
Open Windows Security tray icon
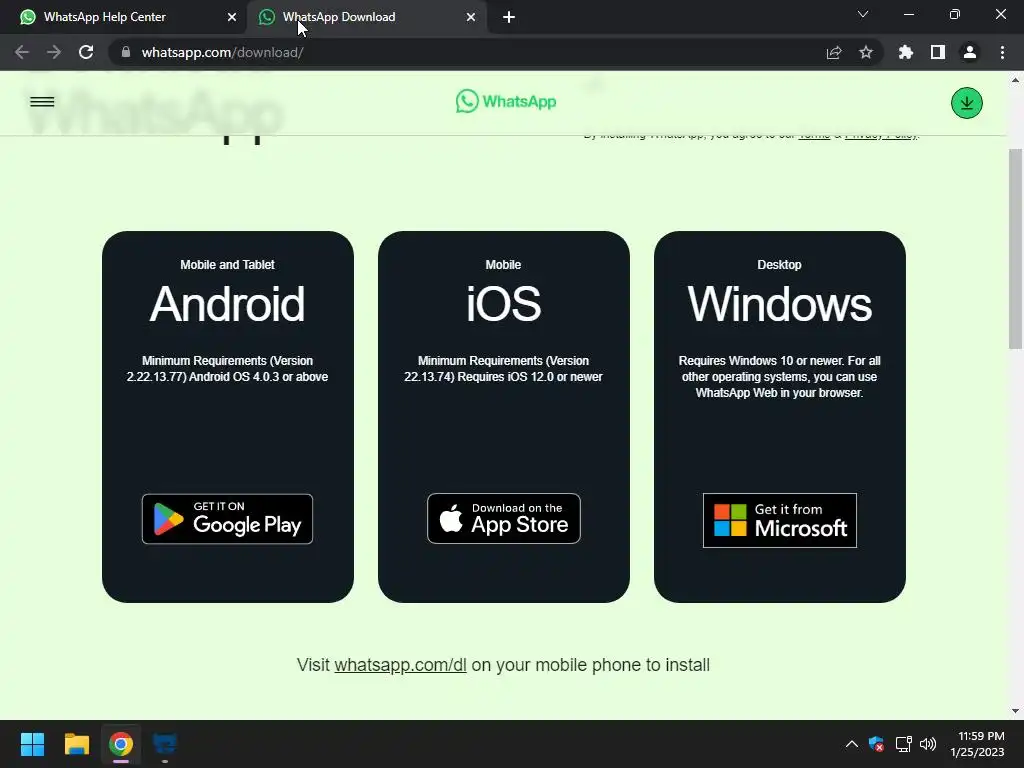pos(876,744)
